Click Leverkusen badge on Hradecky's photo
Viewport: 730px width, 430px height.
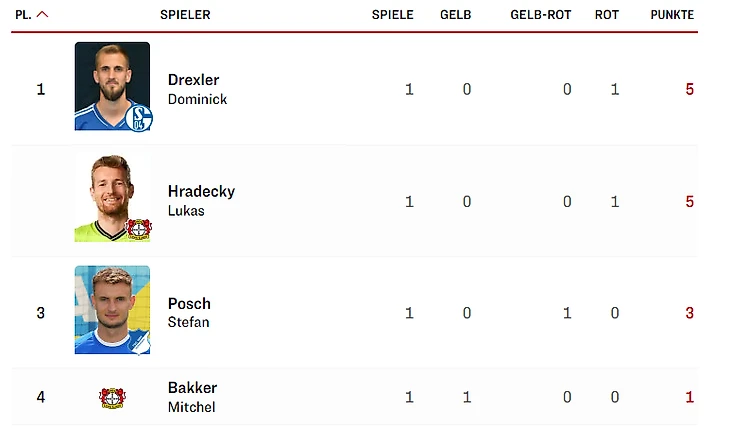click(139, 230)
